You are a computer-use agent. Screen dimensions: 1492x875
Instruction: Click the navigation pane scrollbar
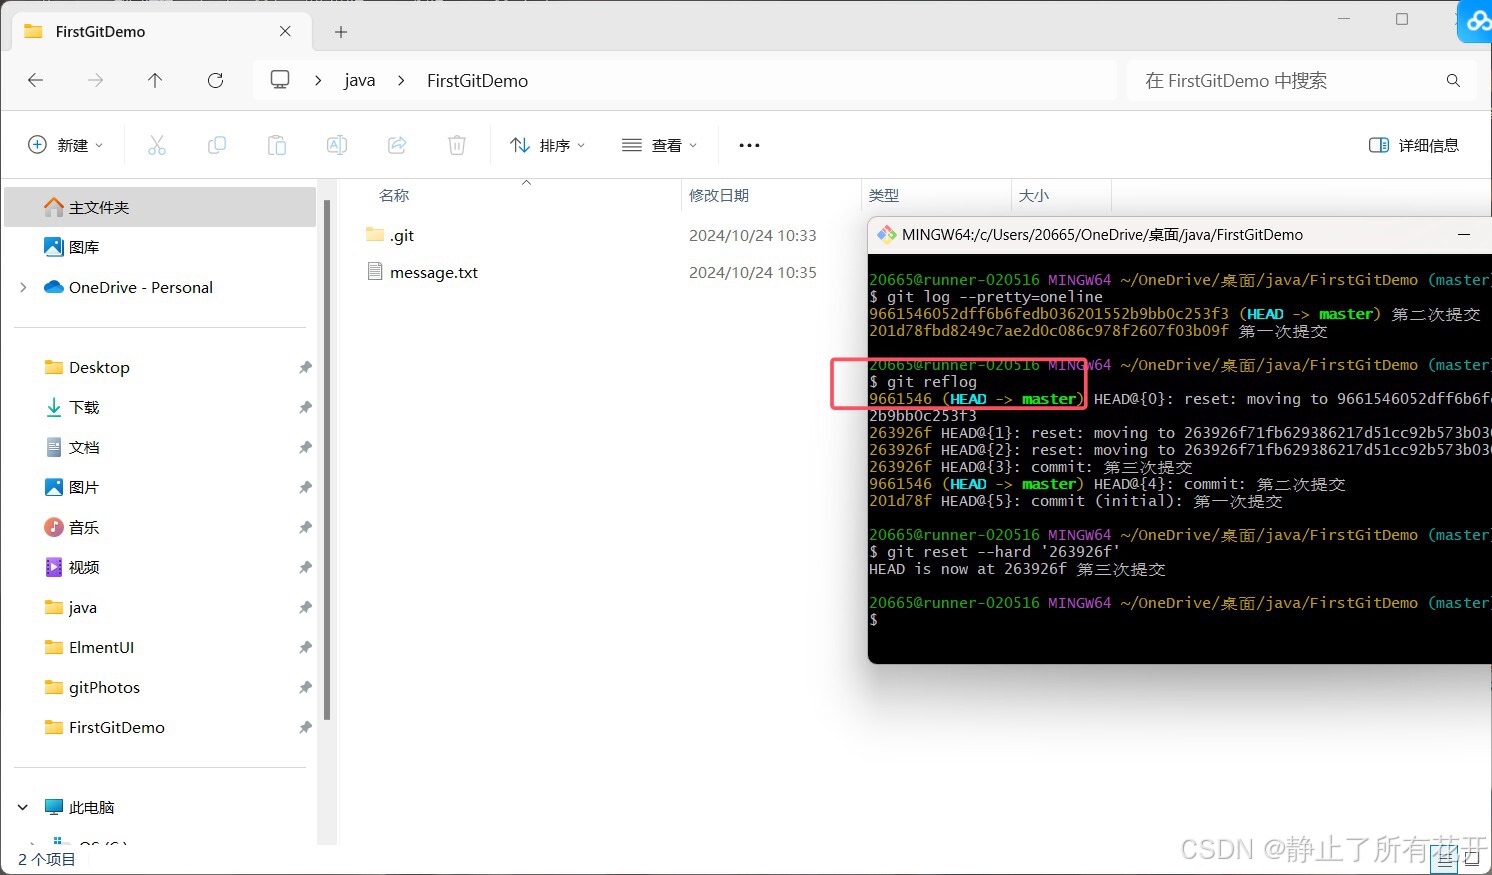[327, 460]
